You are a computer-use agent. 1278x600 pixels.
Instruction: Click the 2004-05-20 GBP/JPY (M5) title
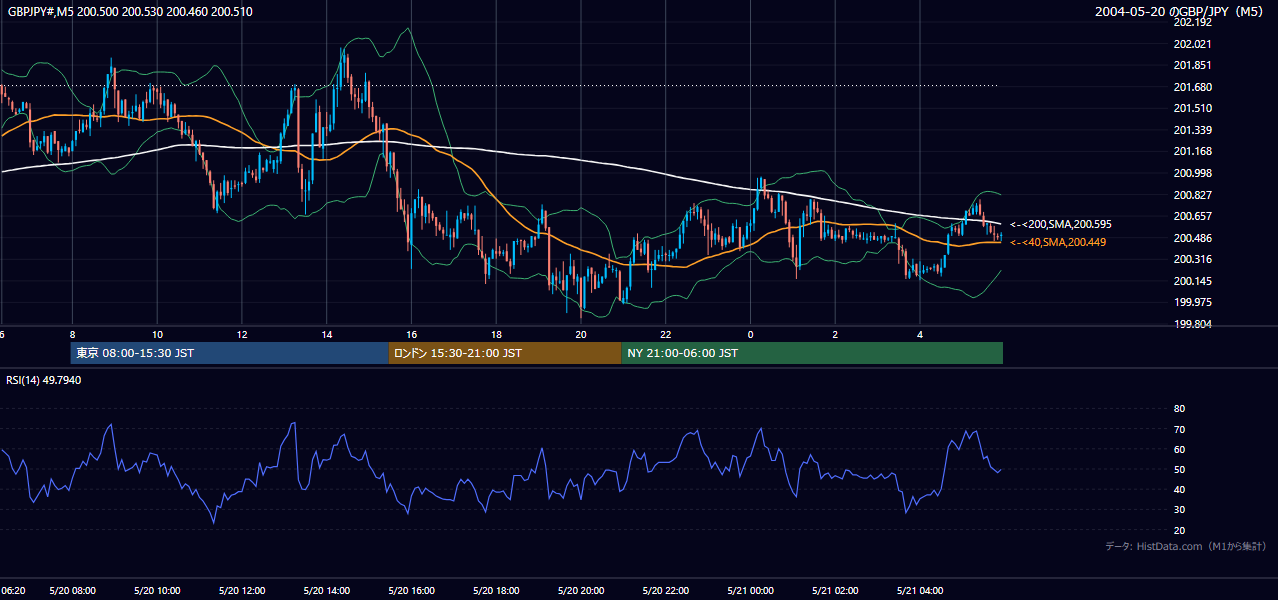pyautogui.click(x=1180, y=12)
